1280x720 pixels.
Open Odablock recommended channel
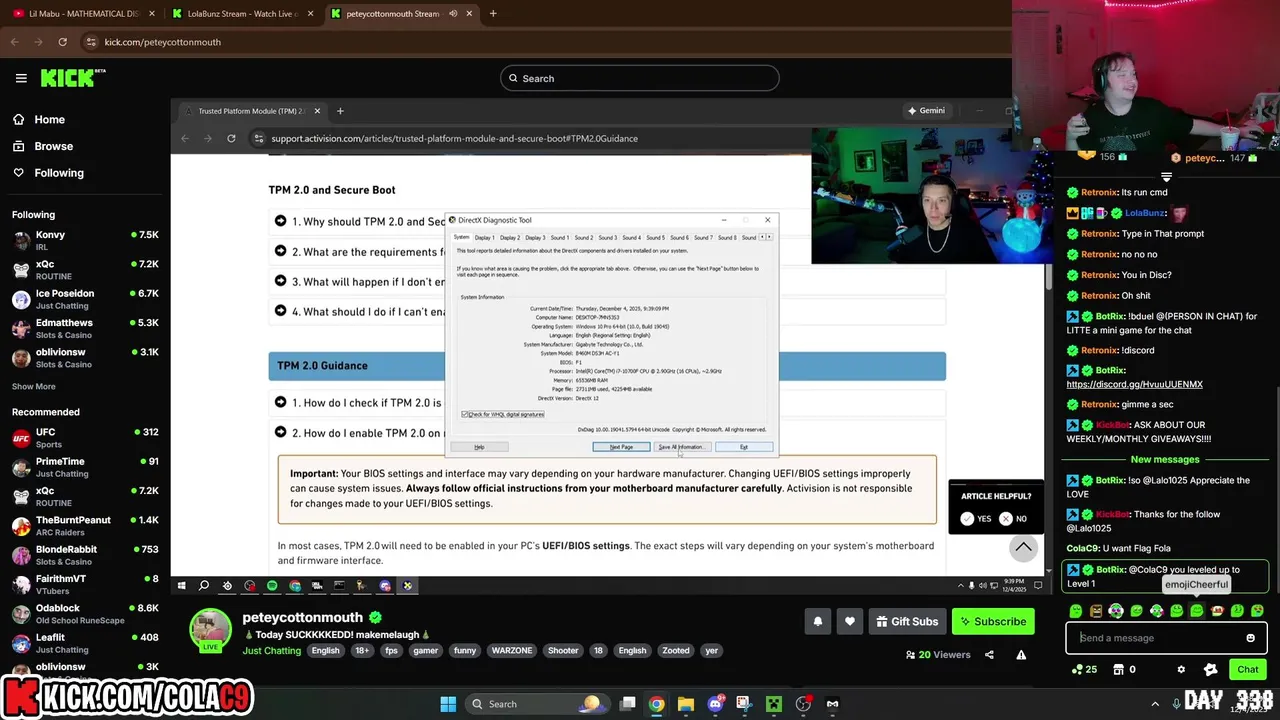click(85, 614)
